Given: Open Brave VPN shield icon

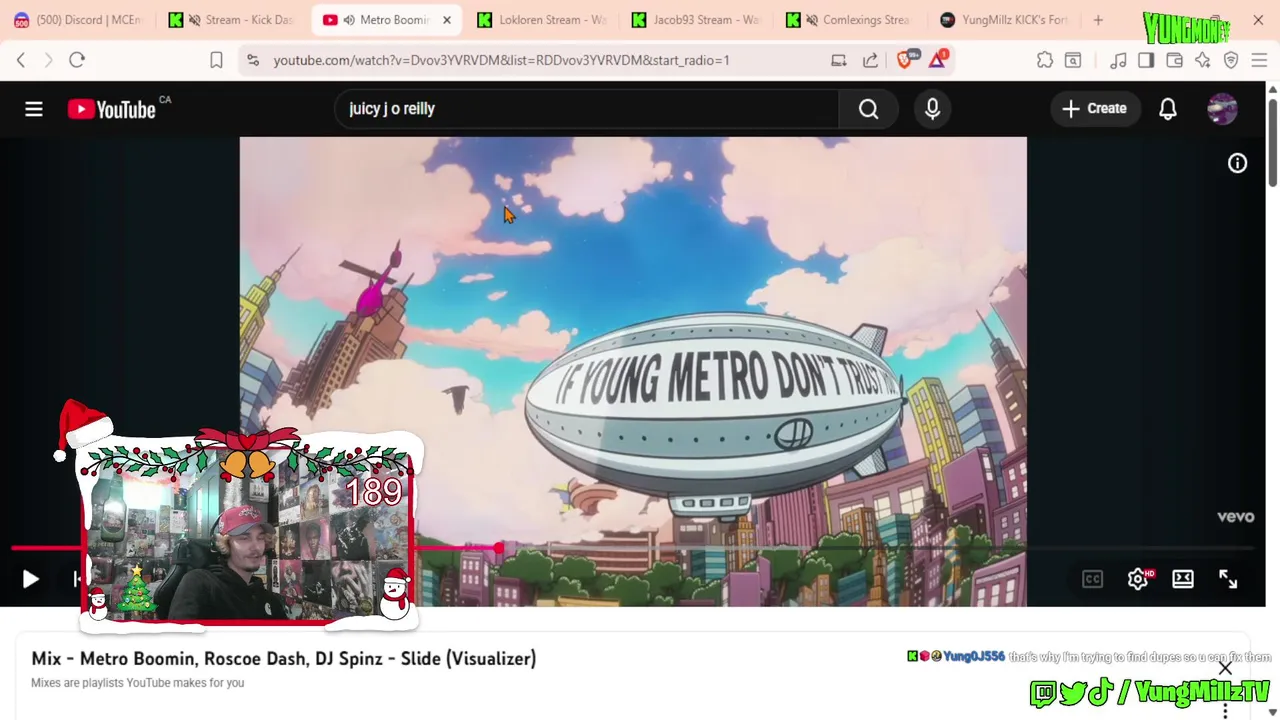Looking at the screenshot, I should [1231, 60].
